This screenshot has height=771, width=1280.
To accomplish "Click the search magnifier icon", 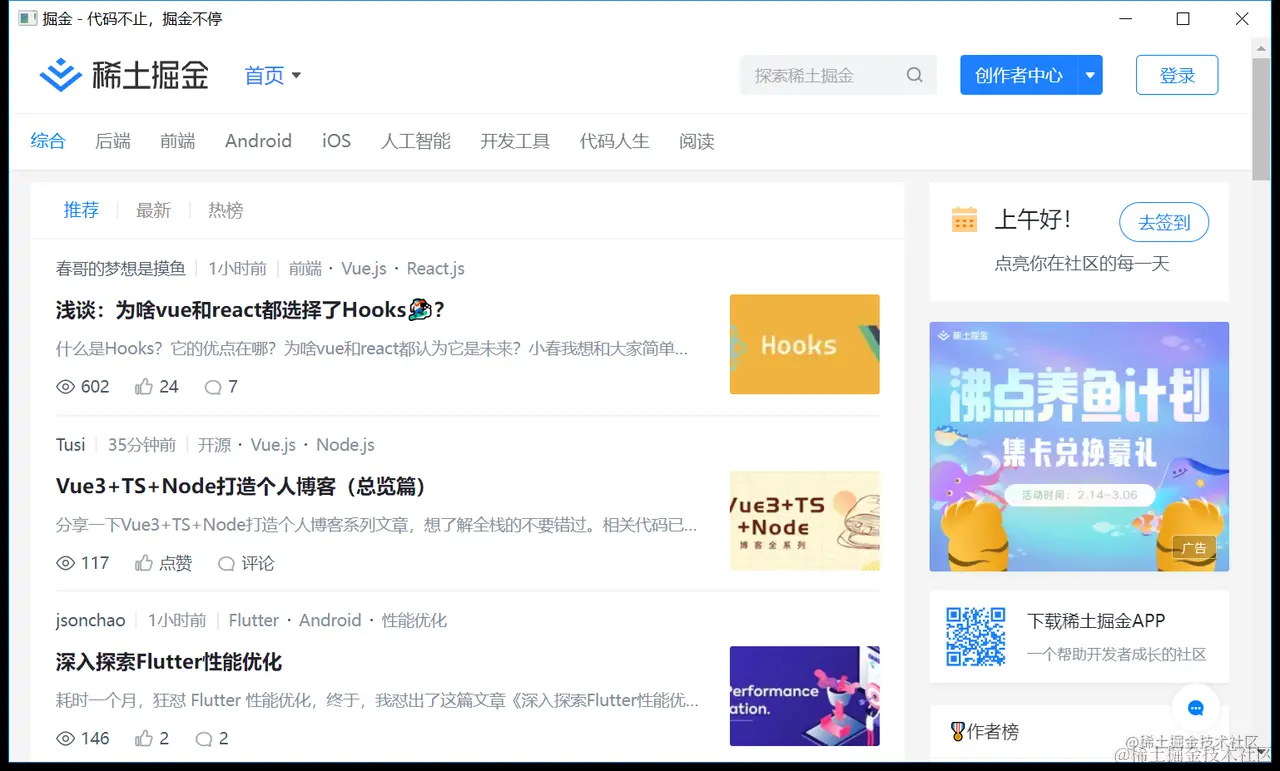I will 914,74.
